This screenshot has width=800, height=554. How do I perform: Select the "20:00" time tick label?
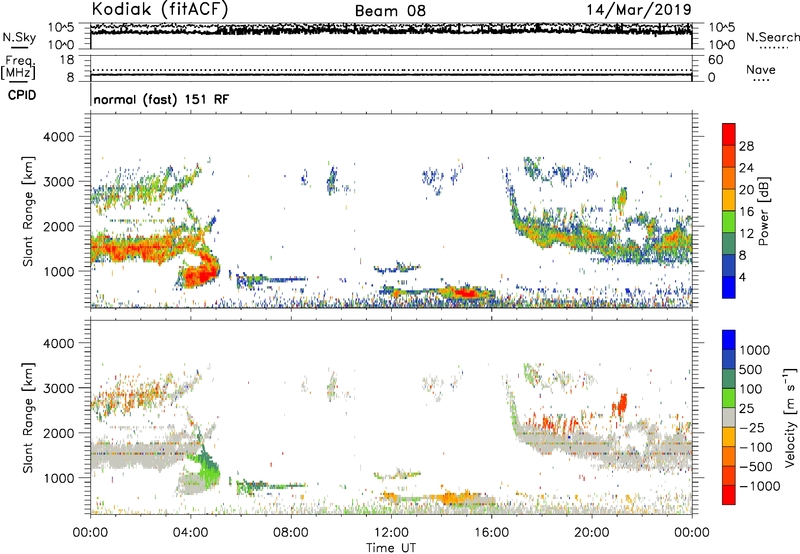592,533
